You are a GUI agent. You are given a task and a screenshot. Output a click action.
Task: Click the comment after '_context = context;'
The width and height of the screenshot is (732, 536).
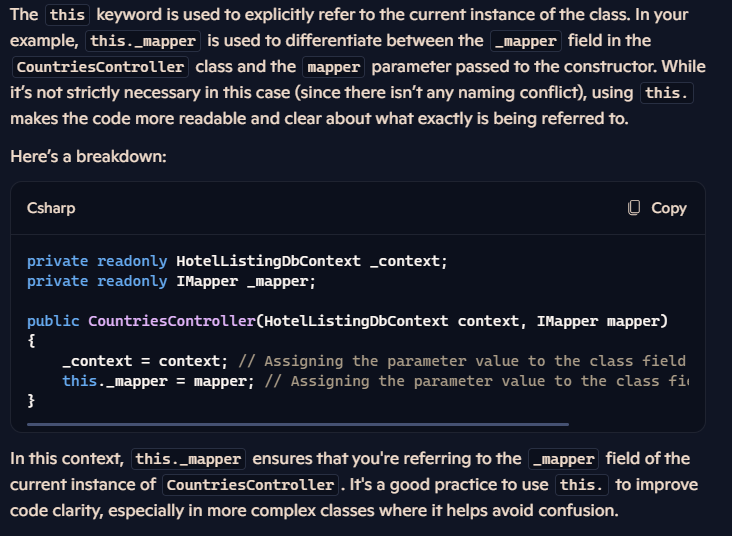coord(462,361)
